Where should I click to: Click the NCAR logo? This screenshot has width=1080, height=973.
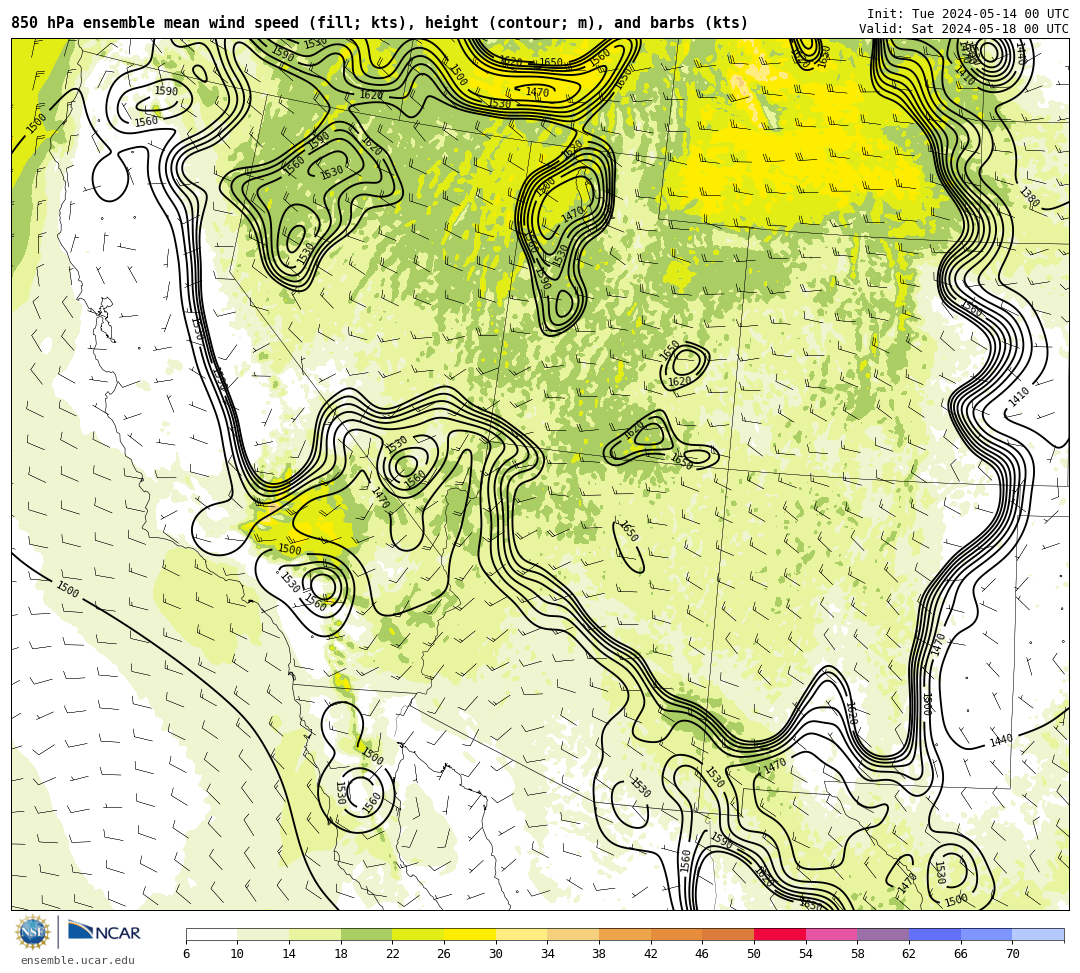[x=104, y=932]
